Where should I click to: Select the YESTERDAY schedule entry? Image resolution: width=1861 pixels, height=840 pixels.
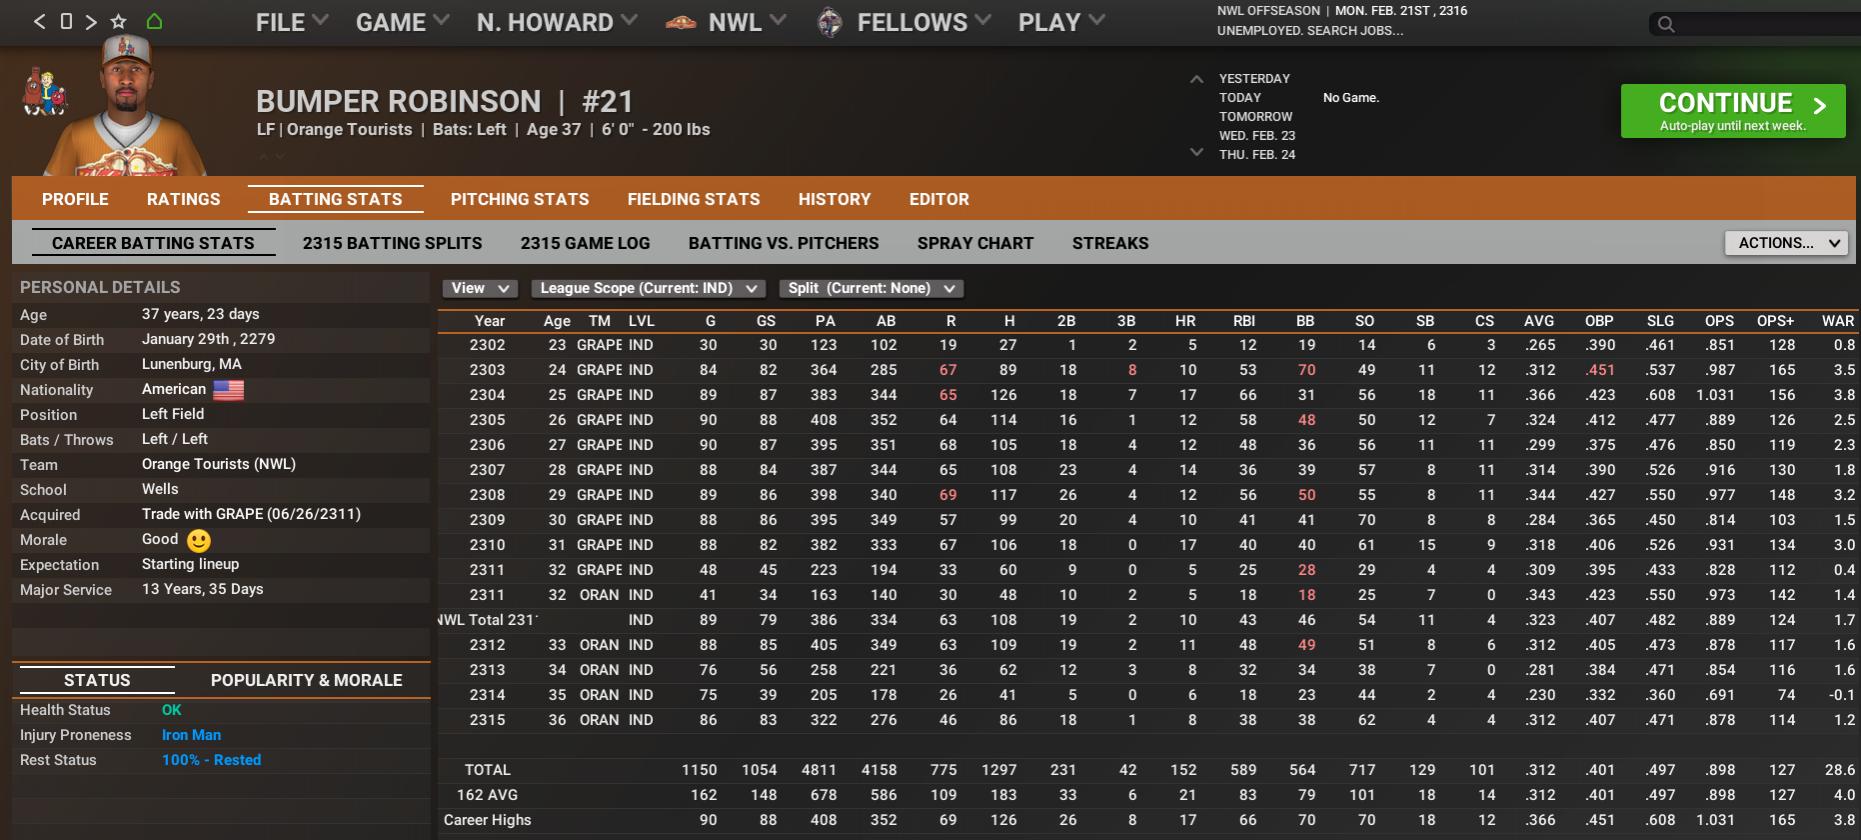pyautogui.click(x=1254, y=79)
